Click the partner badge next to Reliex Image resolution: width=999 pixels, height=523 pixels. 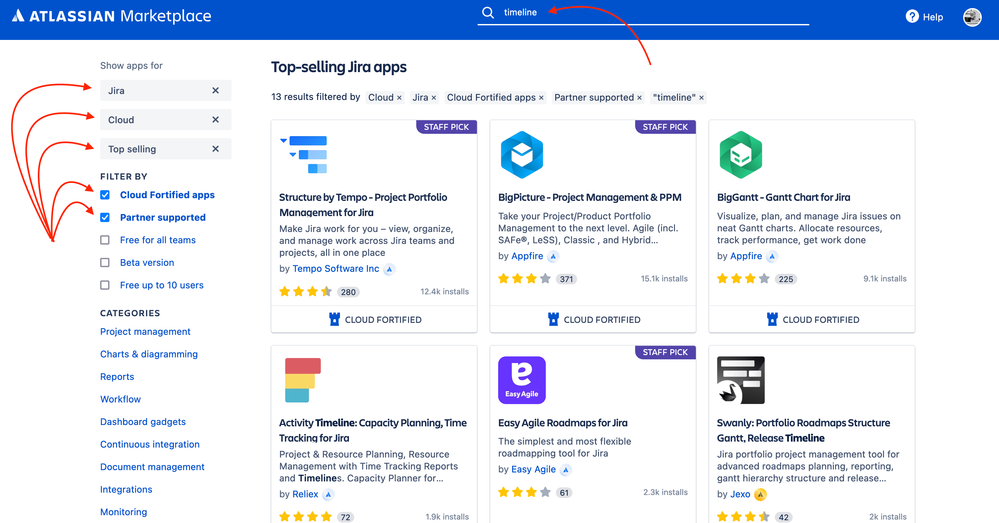(328, 495)
